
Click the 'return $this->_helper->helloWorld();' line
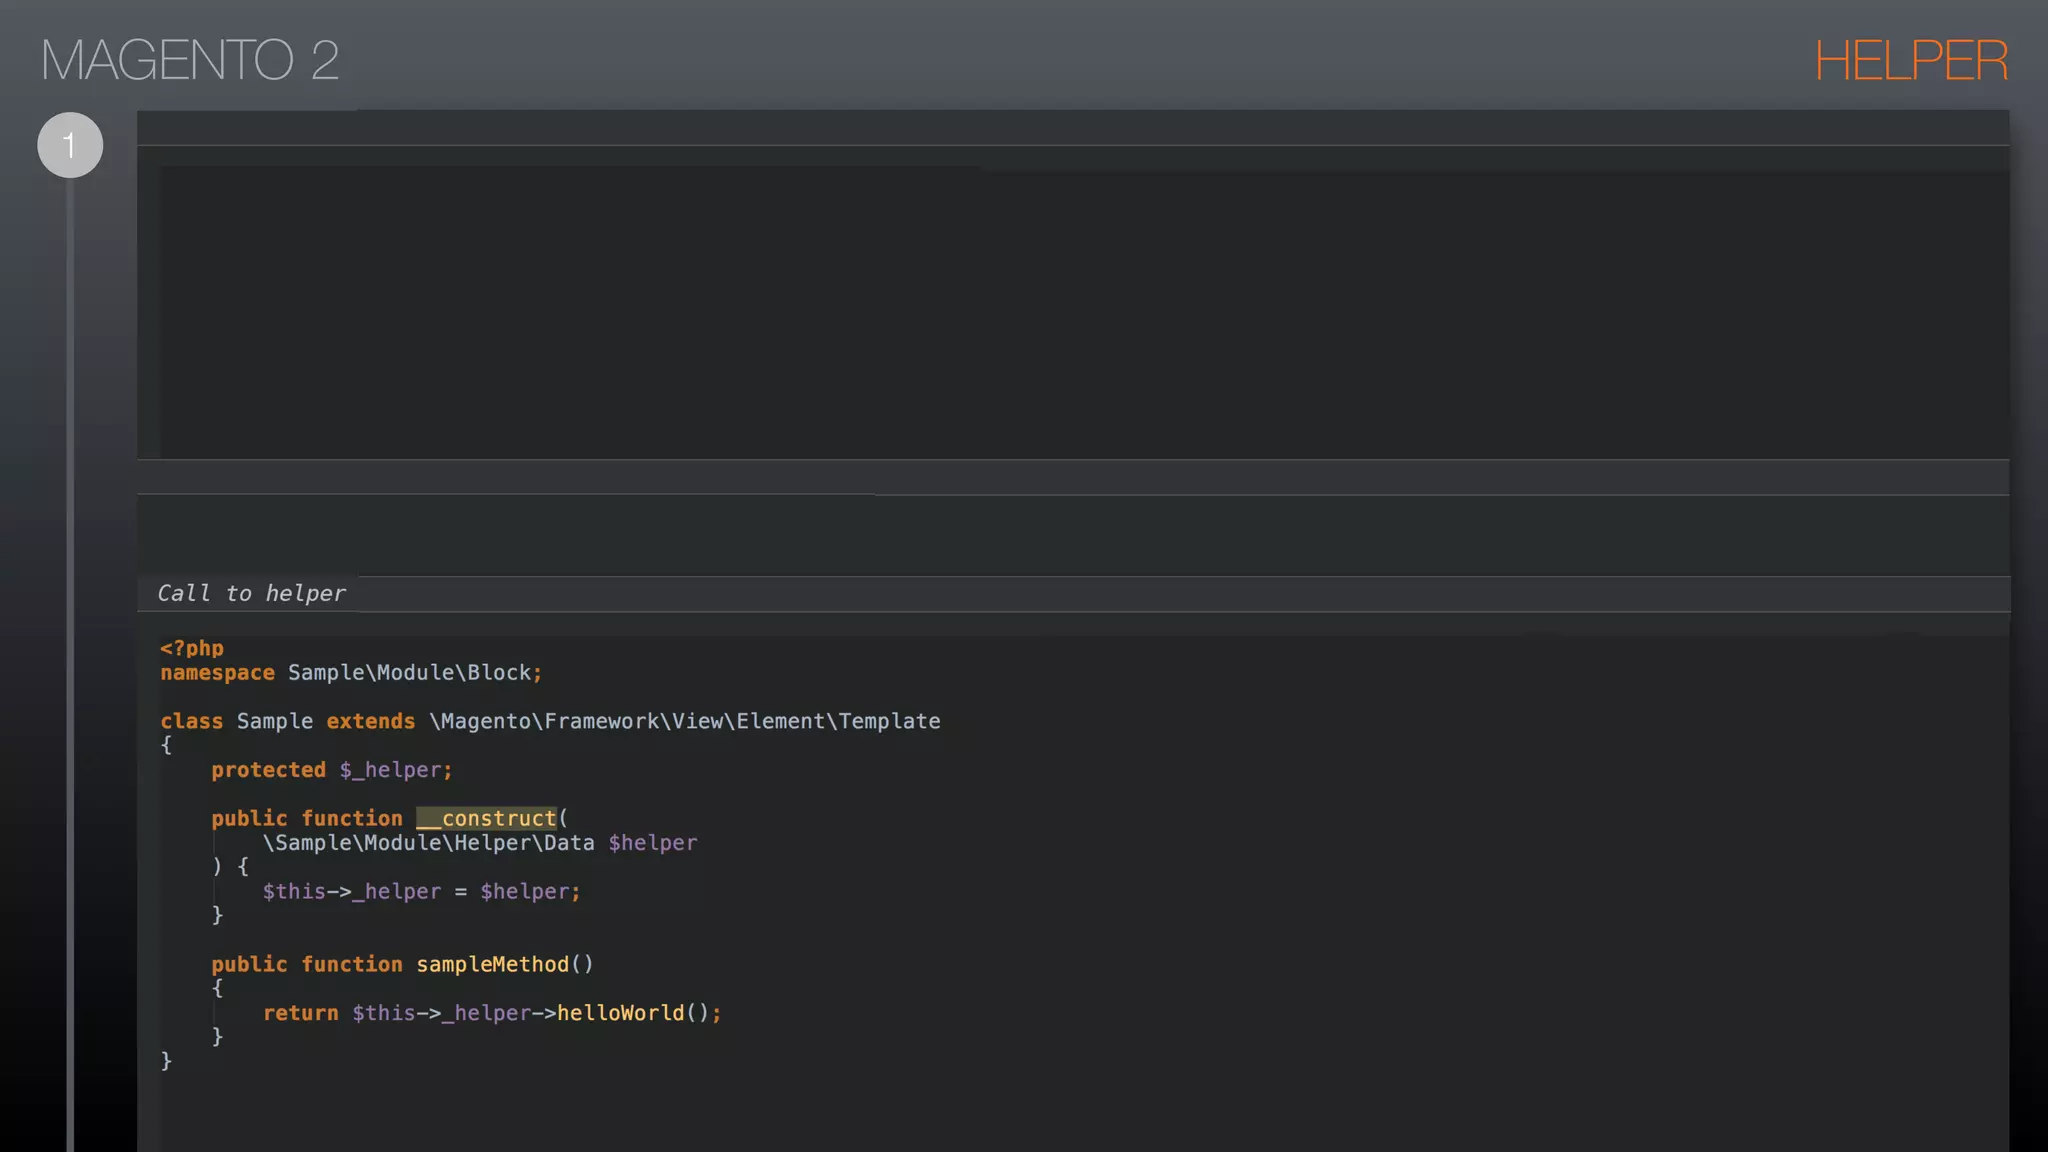click(492, 1013)
